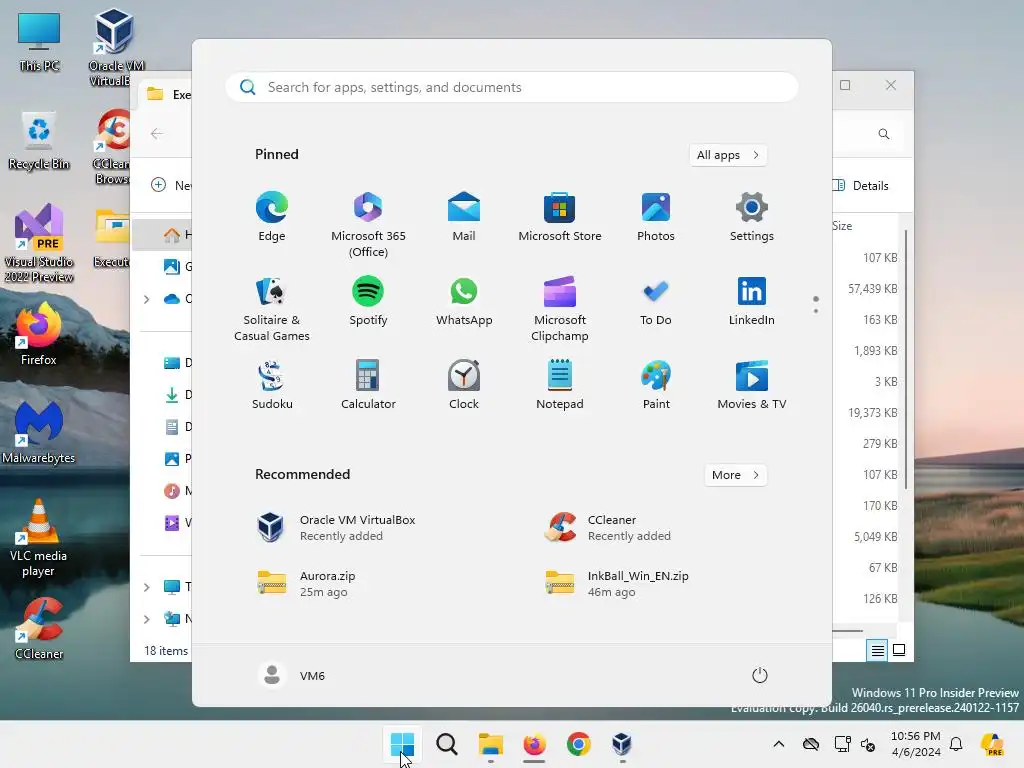This screenshot has height=768, width=1024.
Task: Select the 57,439 KB file size
Action: pos(872,289)
